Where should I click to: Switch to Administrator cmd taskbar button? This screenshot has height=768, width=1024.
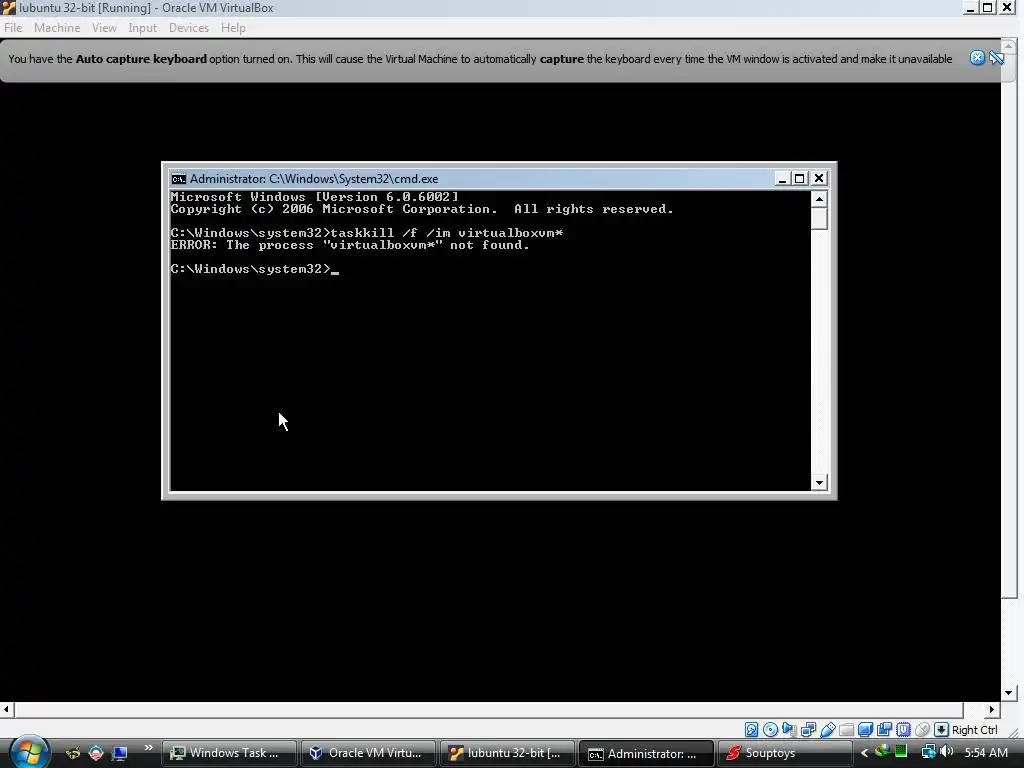[x=647, y=753]
